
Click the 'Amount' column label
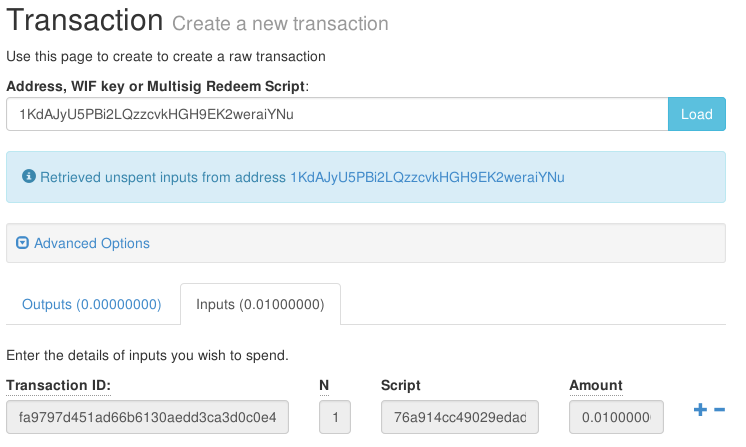coord(596,385)
